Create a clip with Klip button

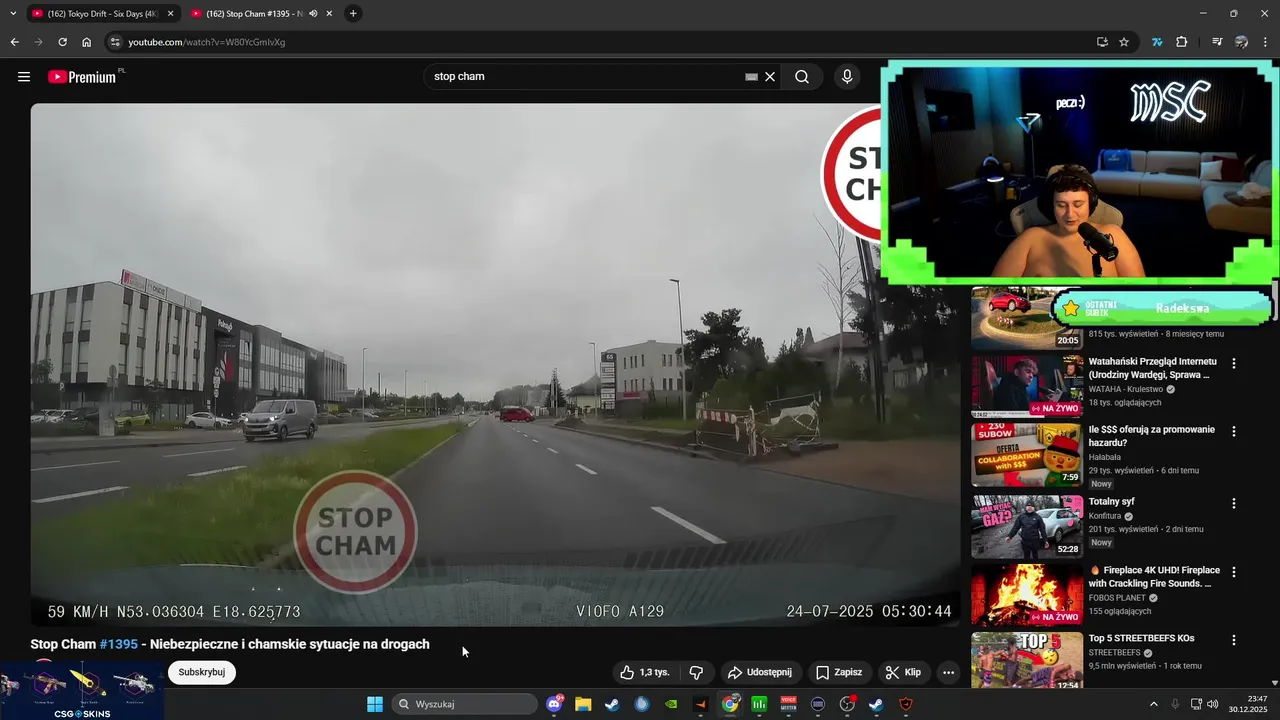pyautogui.click(x=903, y=672)
